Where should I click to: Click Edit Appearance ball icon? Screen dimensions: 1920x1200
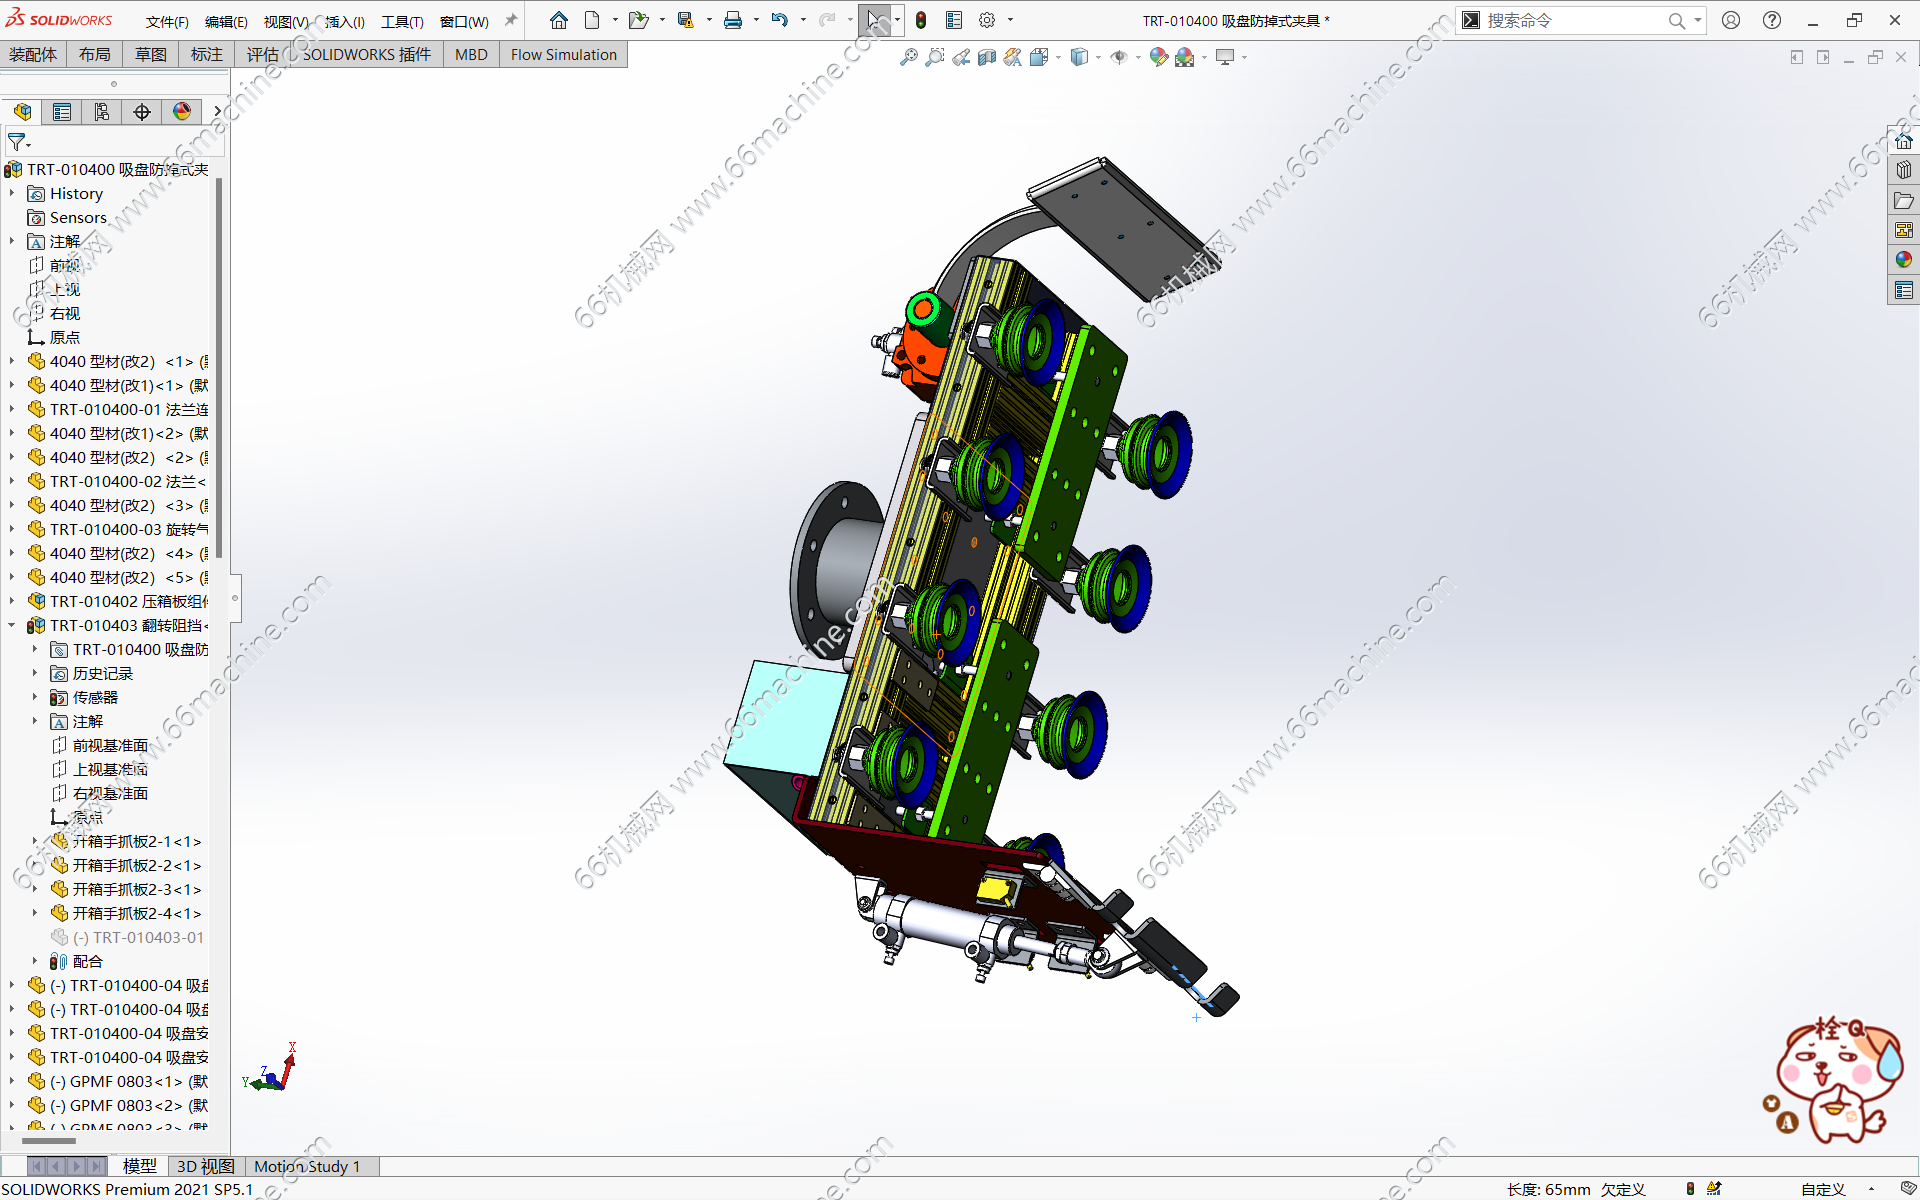click(1158, 57)
